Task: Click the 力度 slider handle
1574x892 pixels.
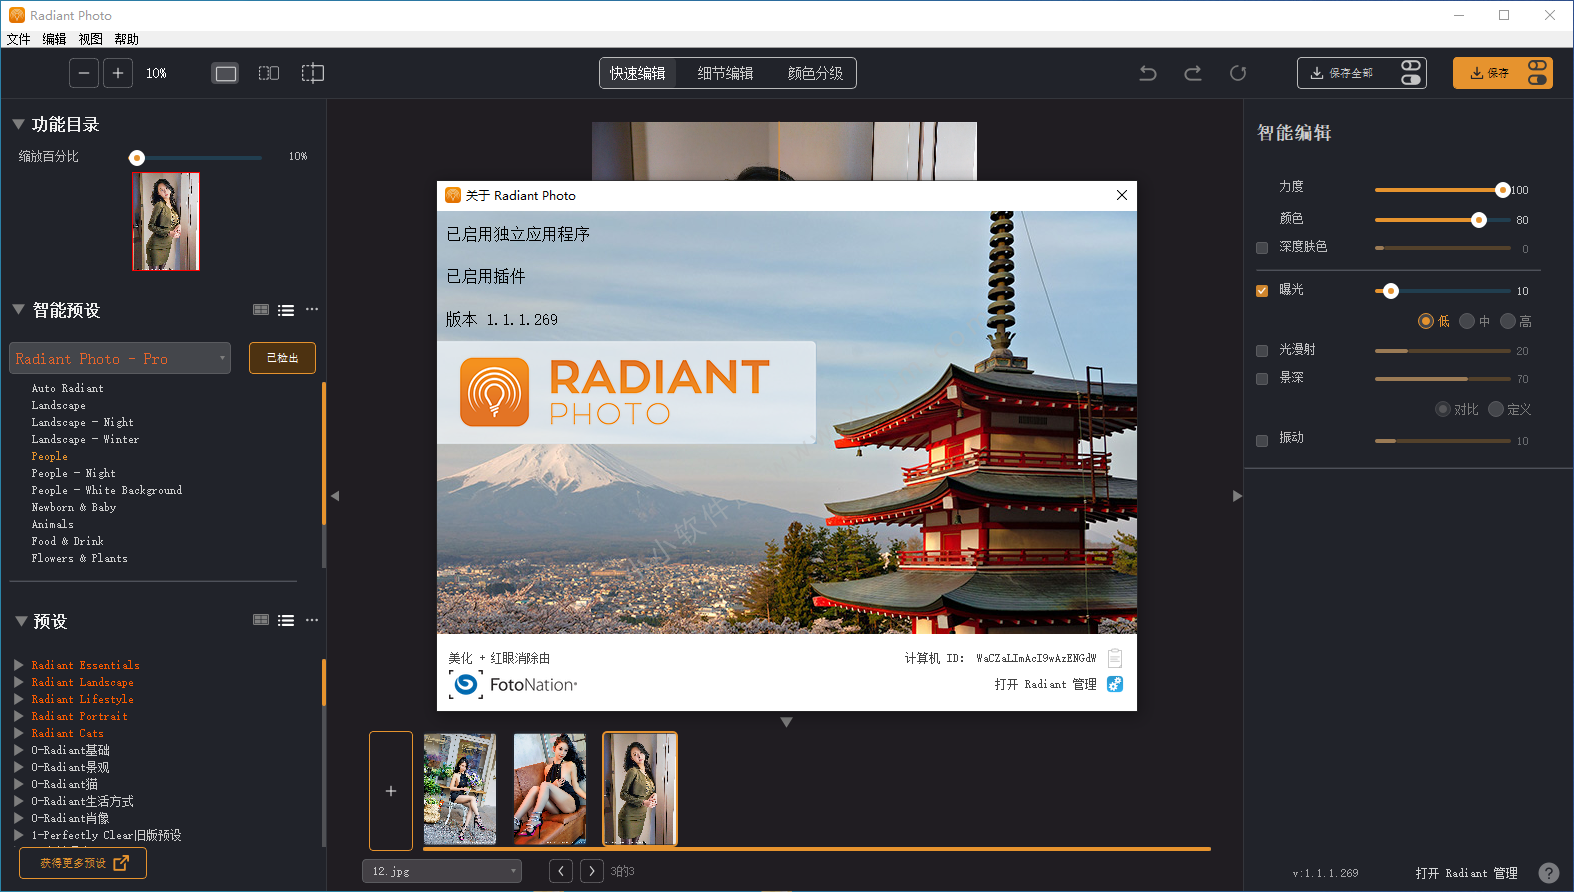Action: (1502, 190)
